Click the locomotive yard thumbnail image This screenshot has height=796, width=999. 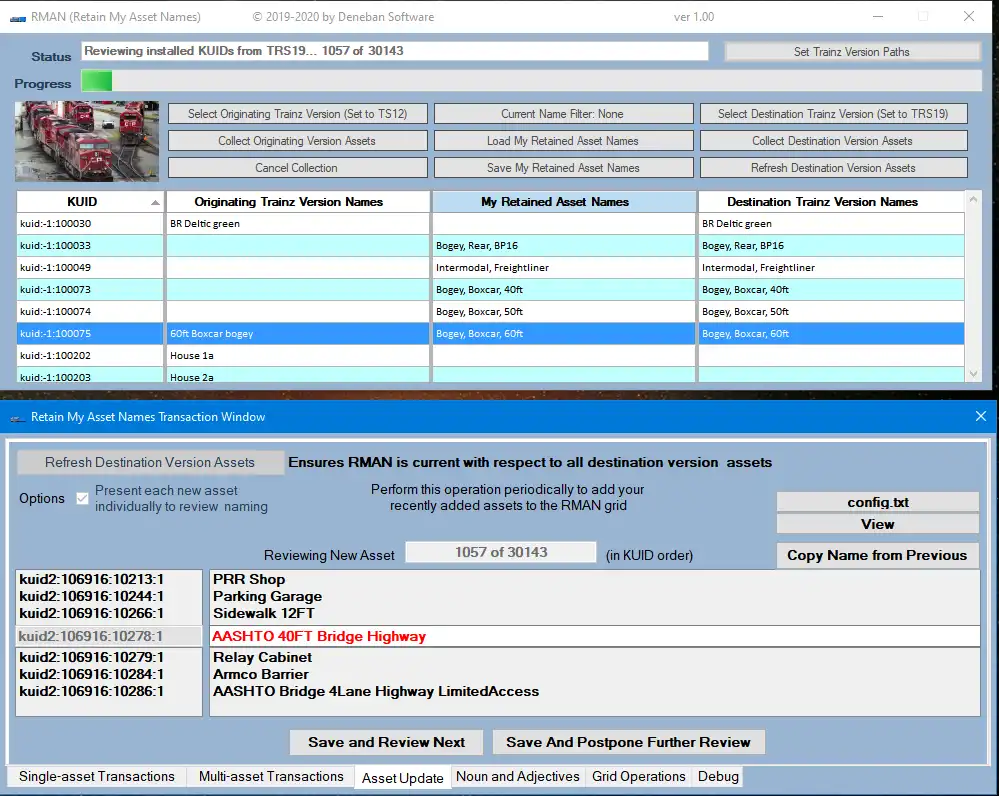pos(87,141)
